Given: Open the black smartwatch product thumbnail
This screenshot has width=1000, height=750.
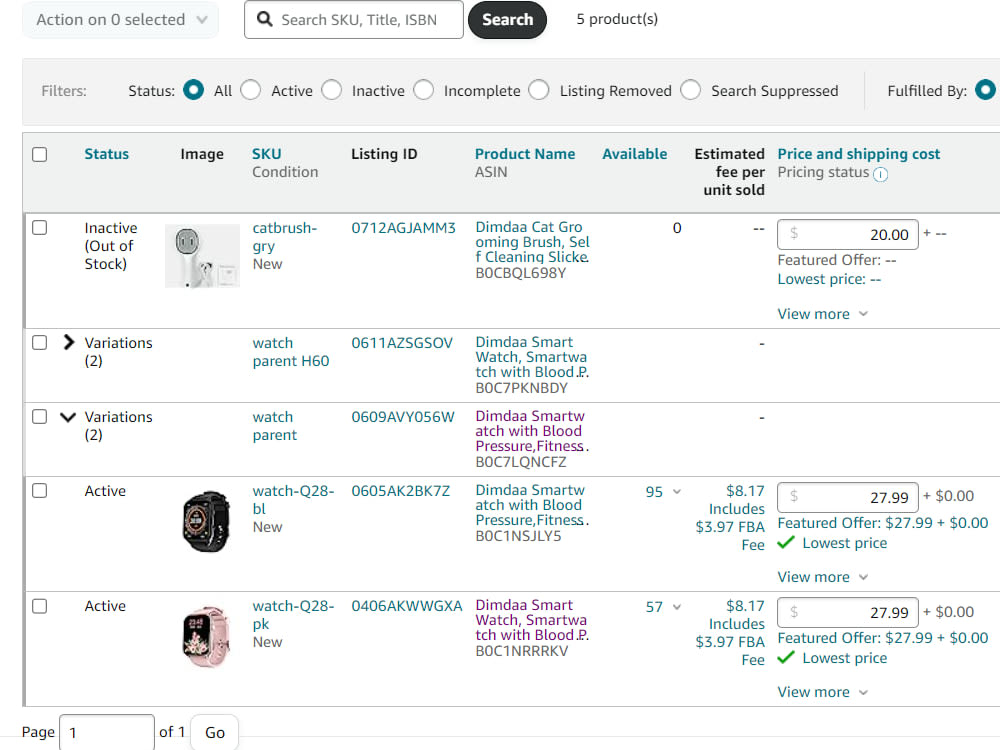Looking at the screenshot, I should [x=205, y=521].
